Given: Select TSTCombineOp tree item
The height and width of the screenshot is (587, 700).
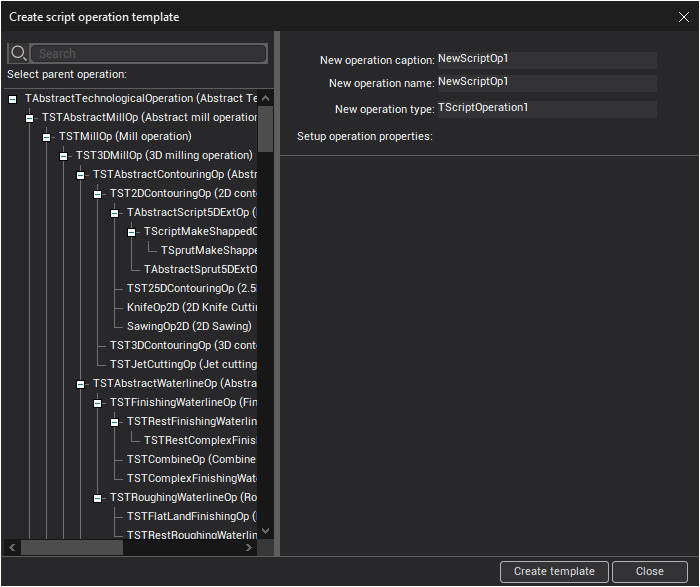Looking at the screenshot, I should click(x=190, y=459).
